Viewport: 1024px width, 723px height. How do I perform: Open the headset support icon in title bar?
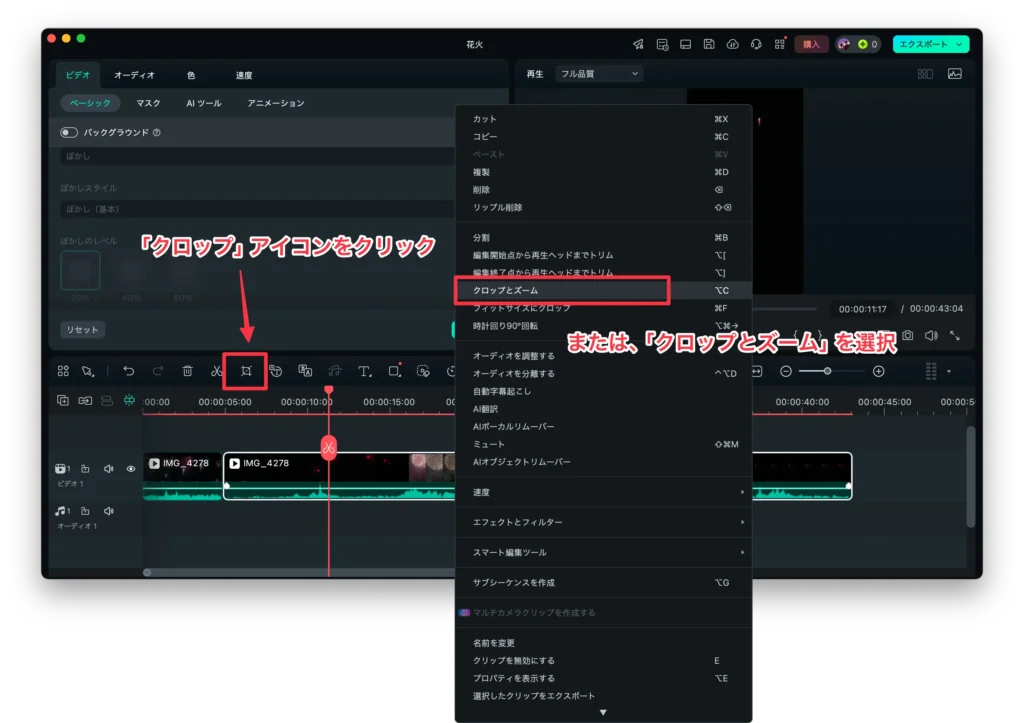pyautogui.click(x=756, y=44)
